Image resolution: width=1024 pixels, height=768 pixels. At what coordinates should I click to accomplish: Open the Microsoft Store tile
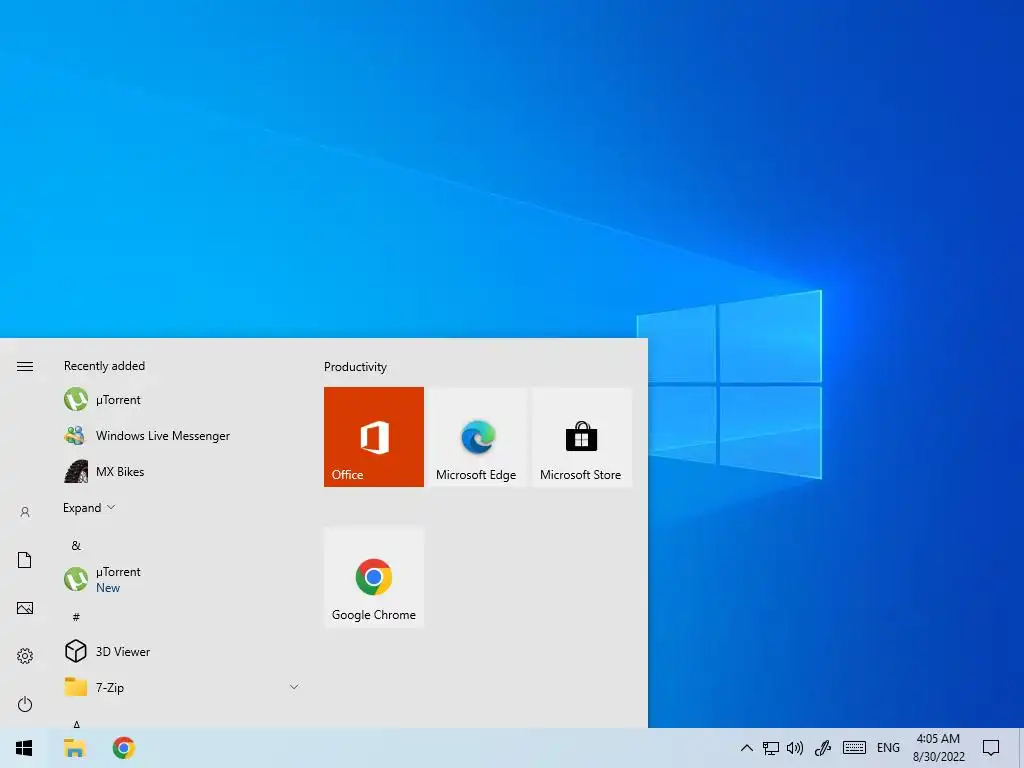[x=581, y=436]
